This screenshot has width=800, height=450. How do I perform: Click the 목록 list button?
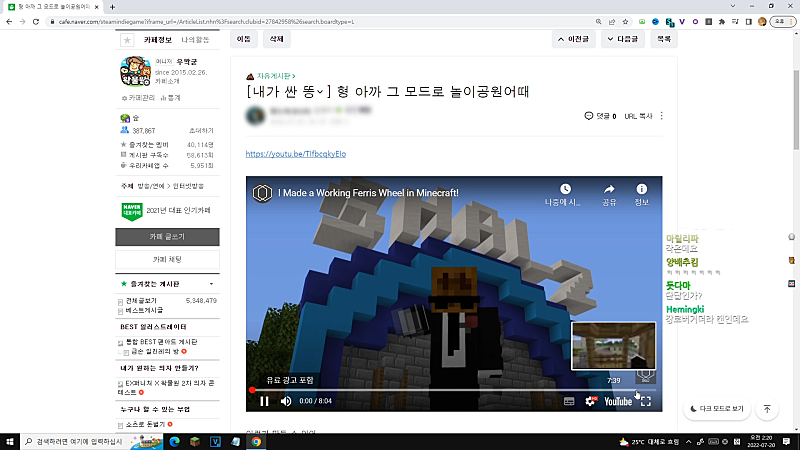(x=664, y=39)
